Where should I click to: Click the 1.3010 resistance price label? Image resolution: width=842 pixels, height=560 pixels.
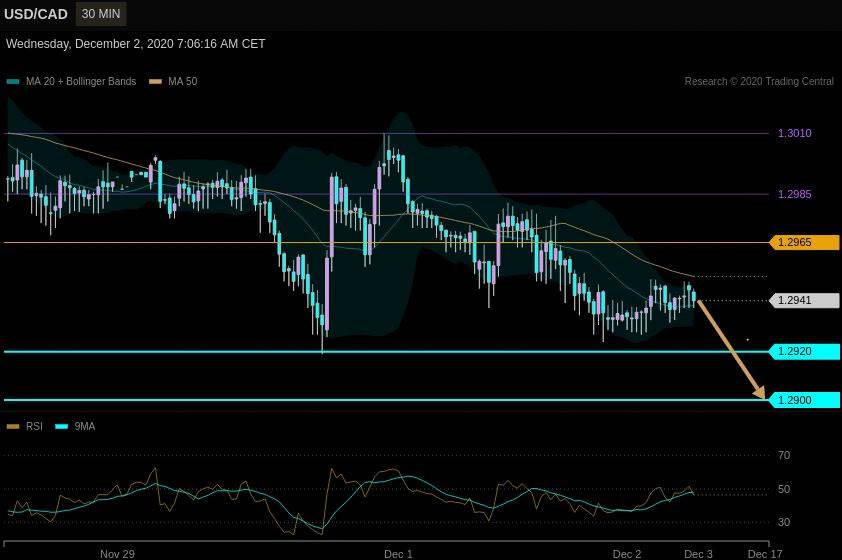795,133
